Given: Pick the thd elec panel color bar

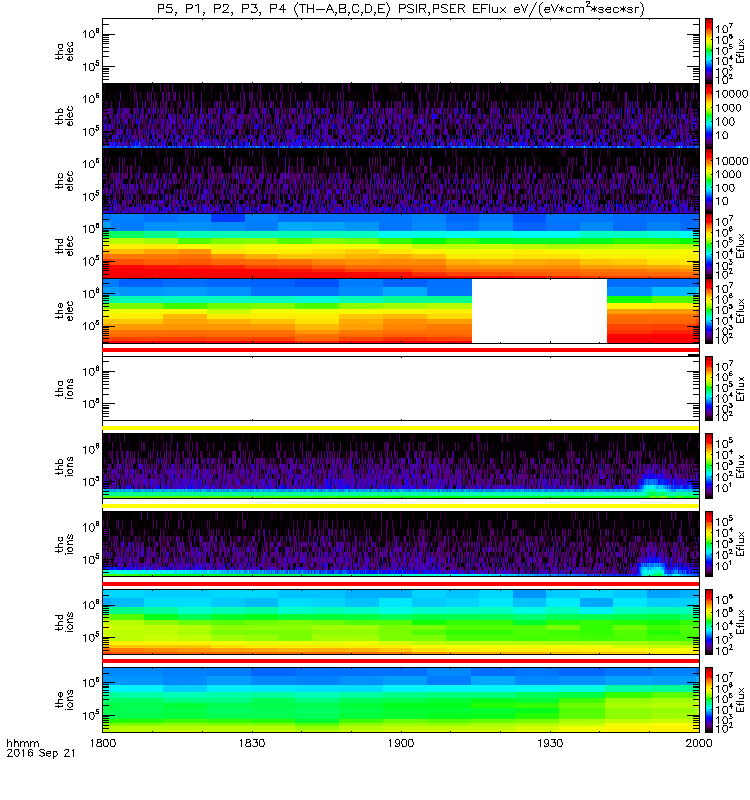Looking at the screenshot, I should (x=709, y=245).
